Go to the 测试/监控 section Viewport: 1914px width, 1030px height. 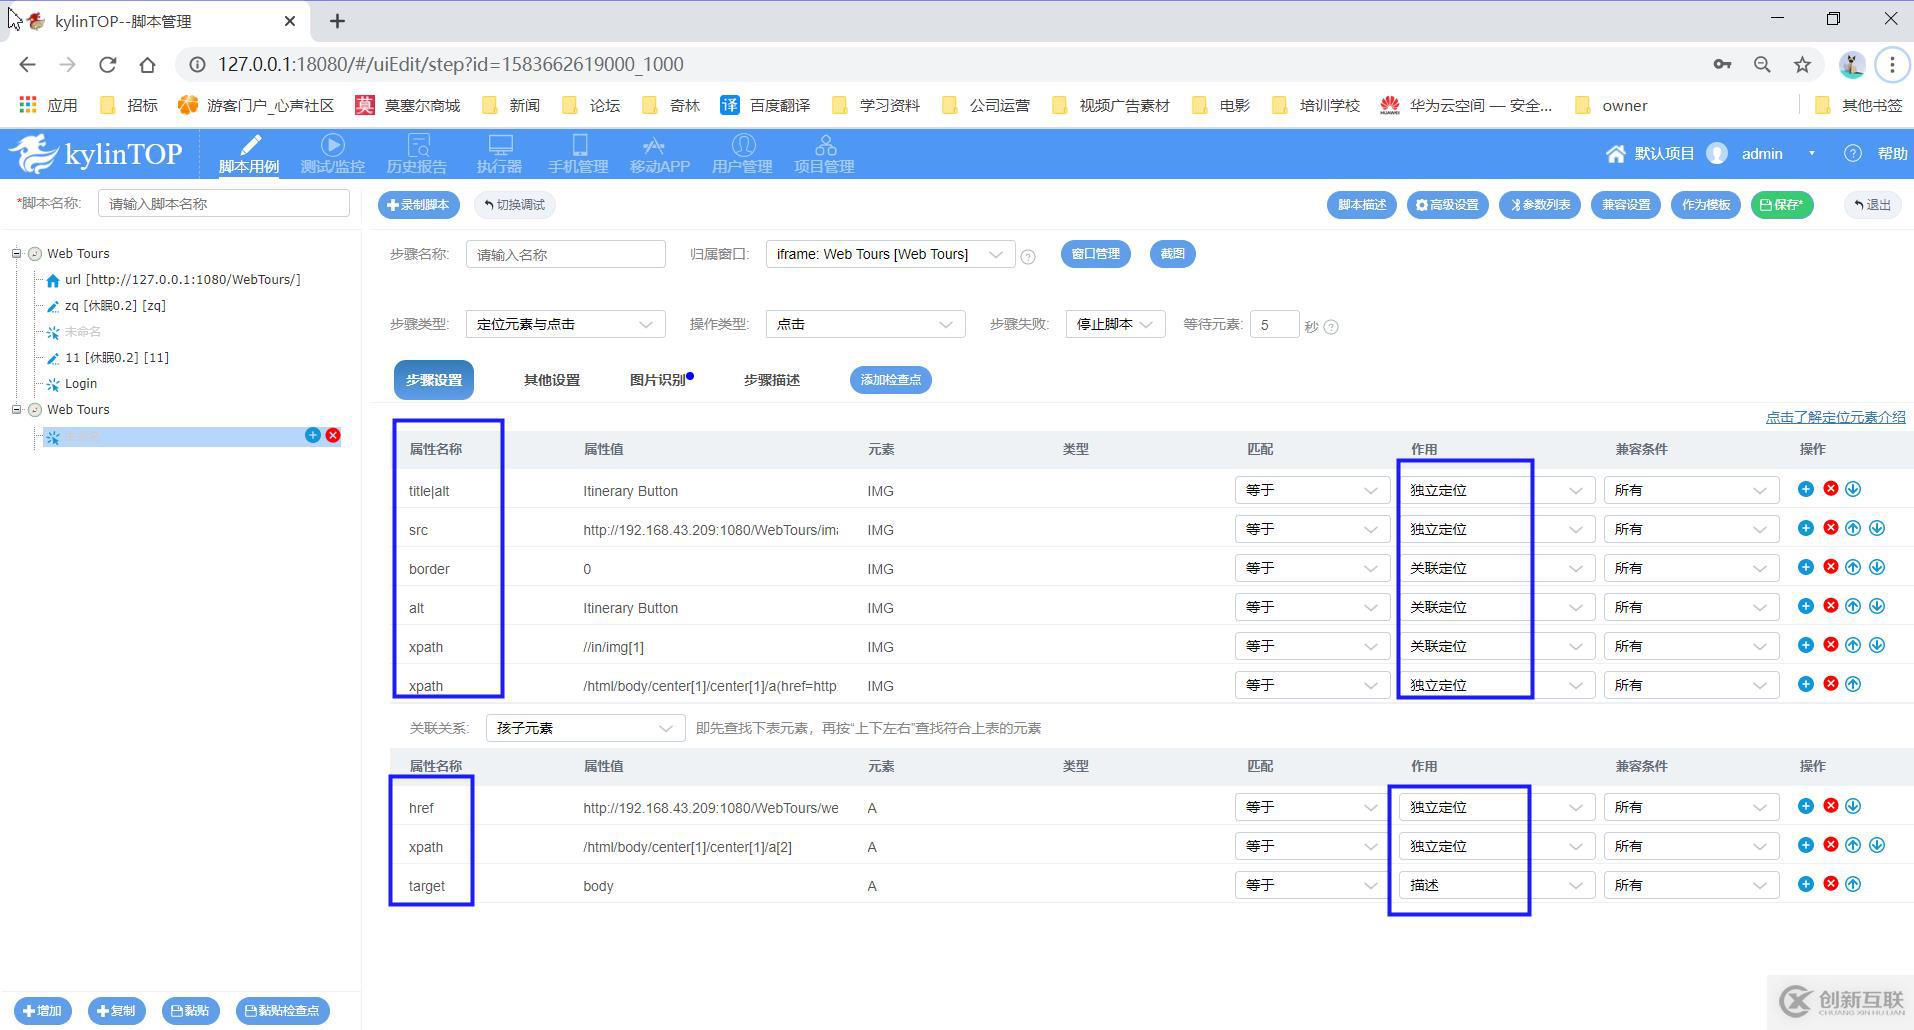point(333,154)
